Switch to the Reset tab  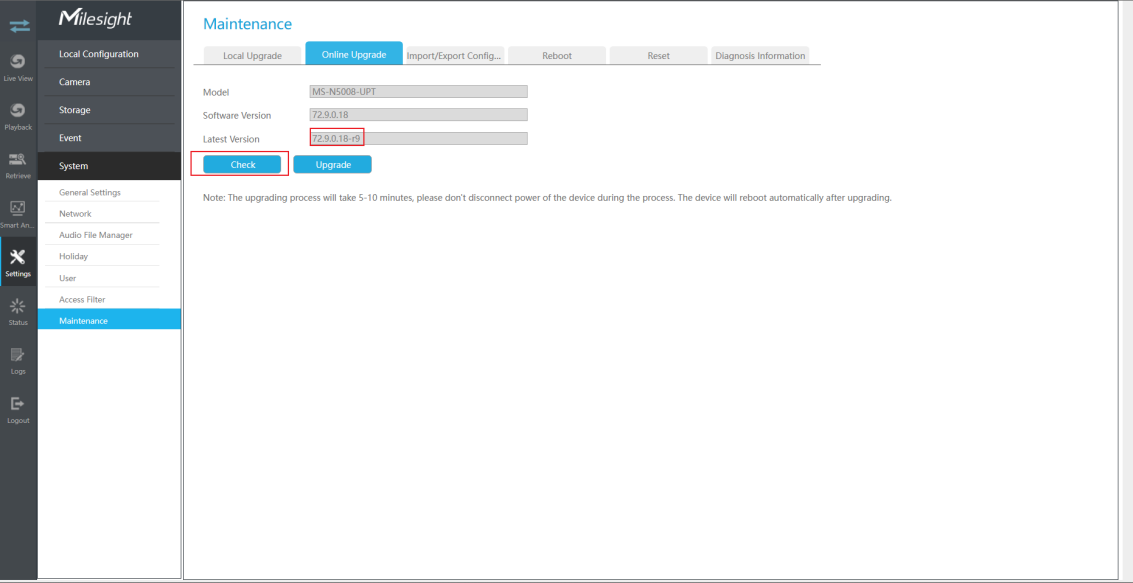point(658,56)
